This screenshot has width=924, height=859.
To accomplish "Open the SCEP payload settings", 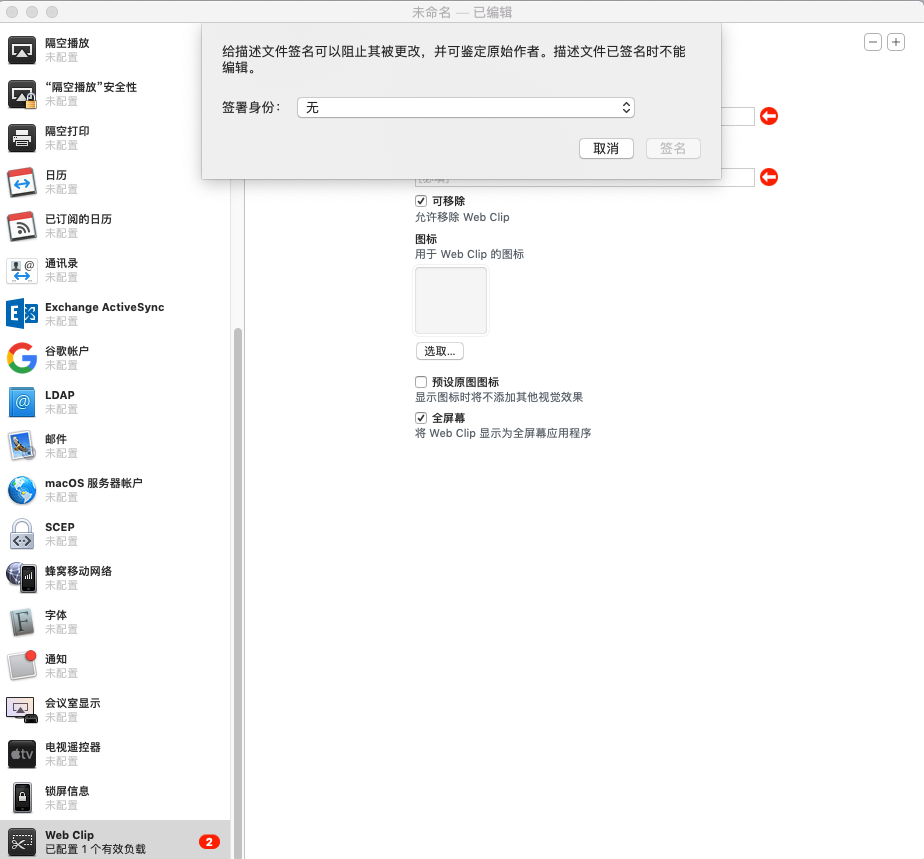I will 60,534.
